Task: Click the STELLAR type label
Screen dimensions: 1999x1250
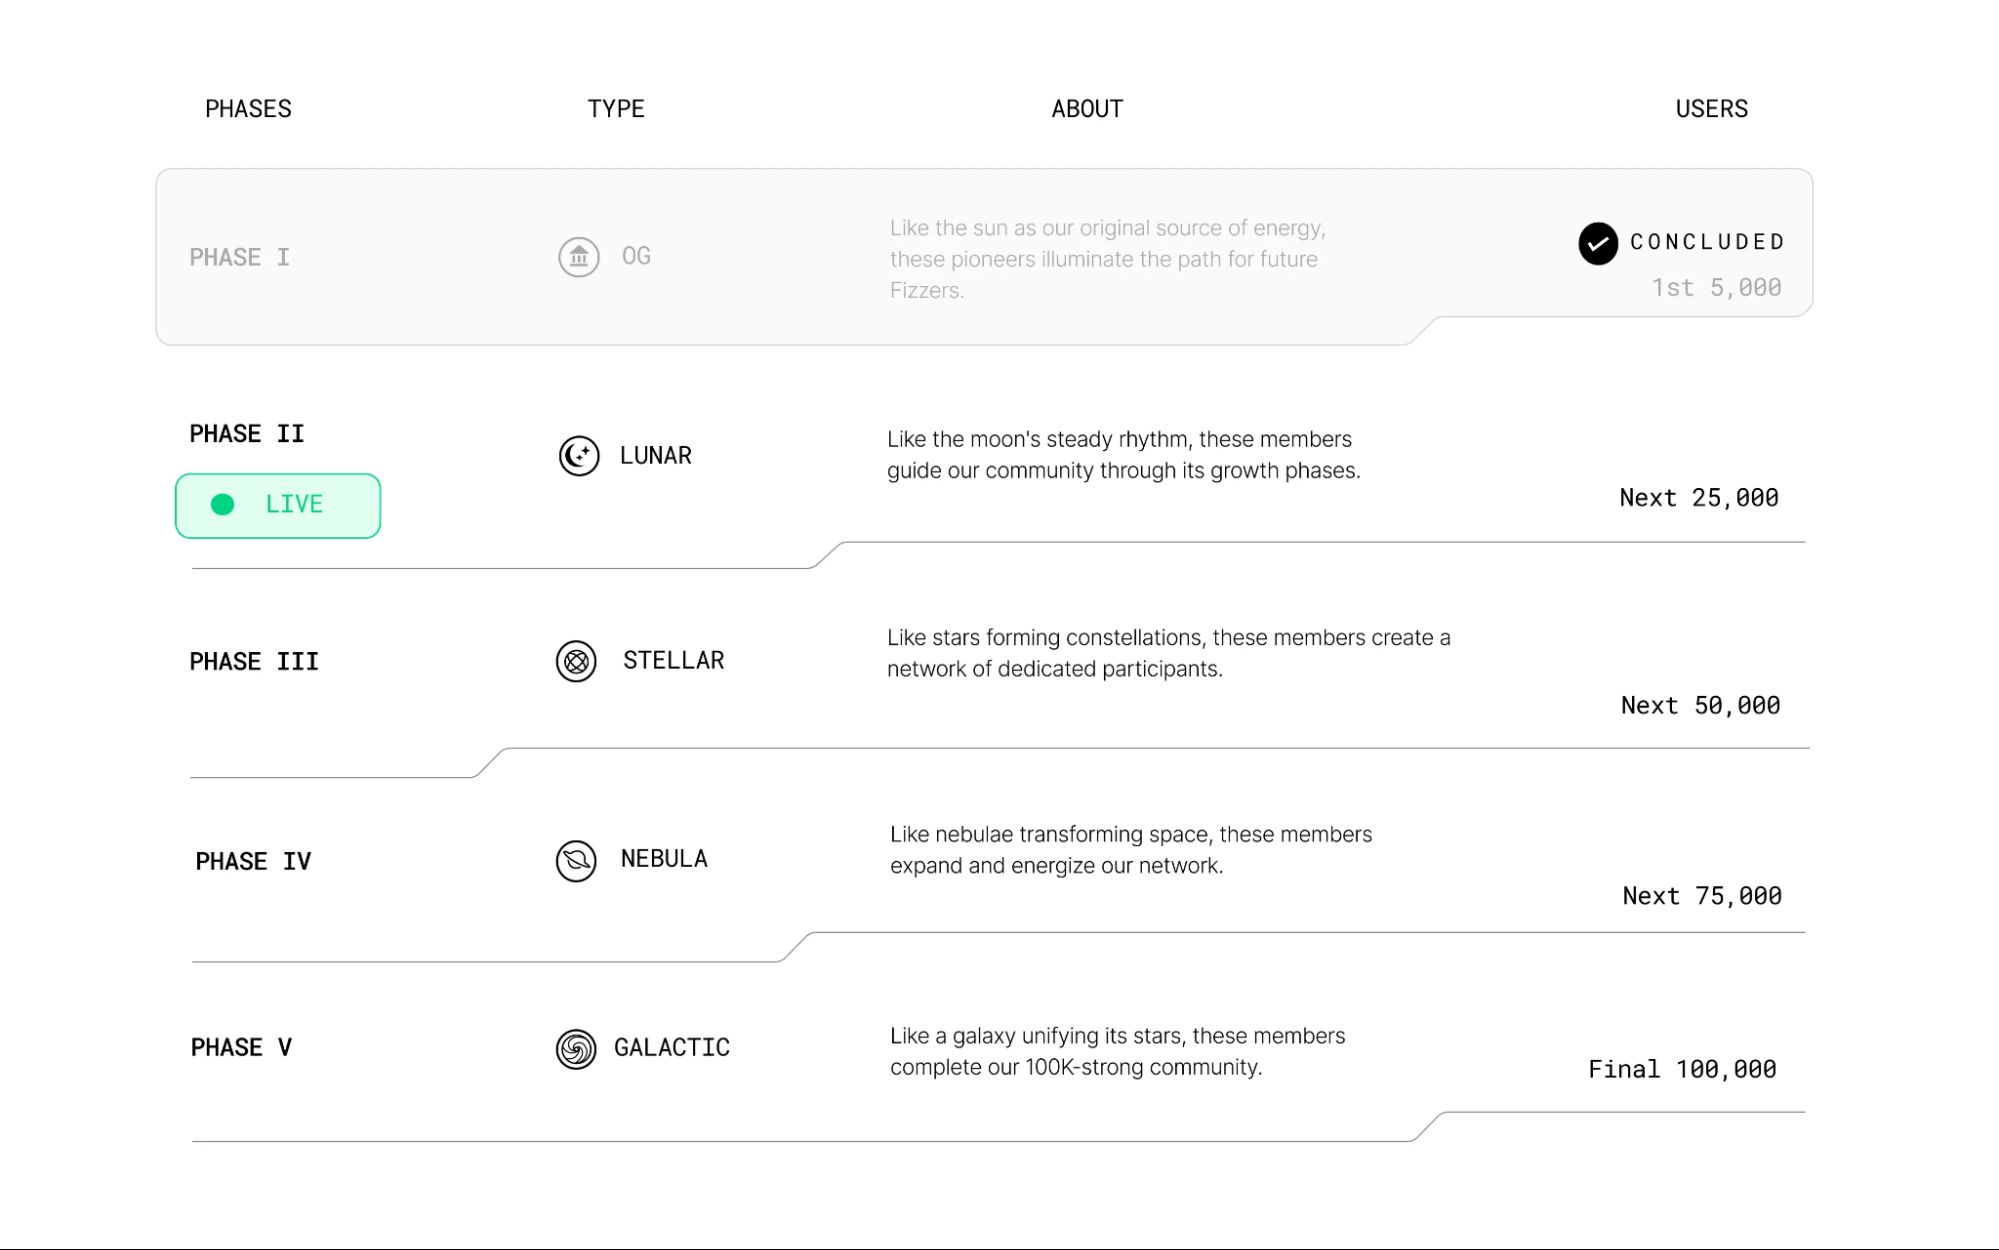Action: 674,660
